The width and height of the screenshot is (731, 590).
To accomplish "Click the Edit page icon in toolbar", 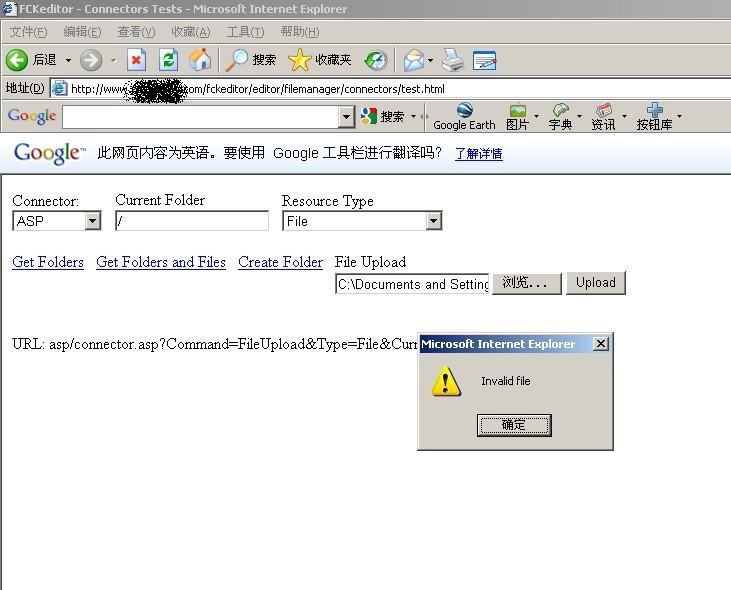I will [484, 60].
